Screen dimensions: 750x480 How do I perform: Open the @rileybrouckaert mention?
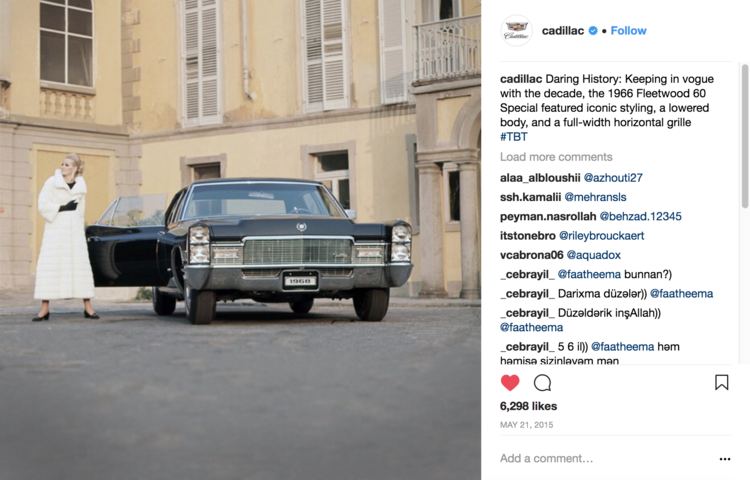[x=602, y=236]
